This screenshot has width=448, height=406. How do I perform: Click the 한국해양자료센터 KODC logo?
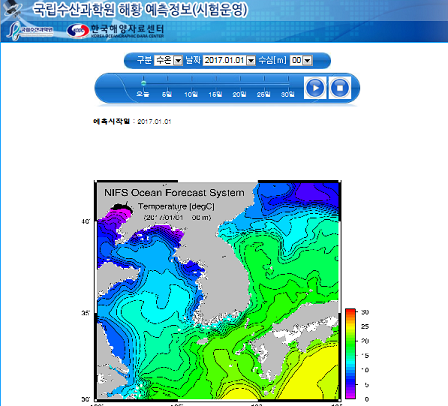(x=115, y=31)
